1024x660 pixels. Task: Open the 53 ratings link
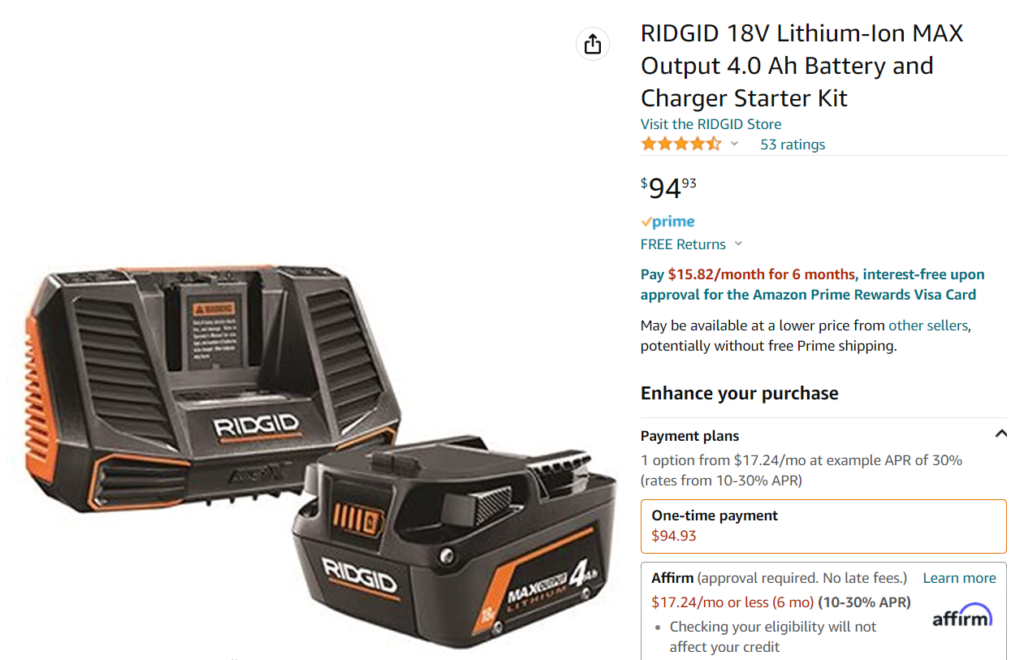pyautogui.click(x=792, y=144)
